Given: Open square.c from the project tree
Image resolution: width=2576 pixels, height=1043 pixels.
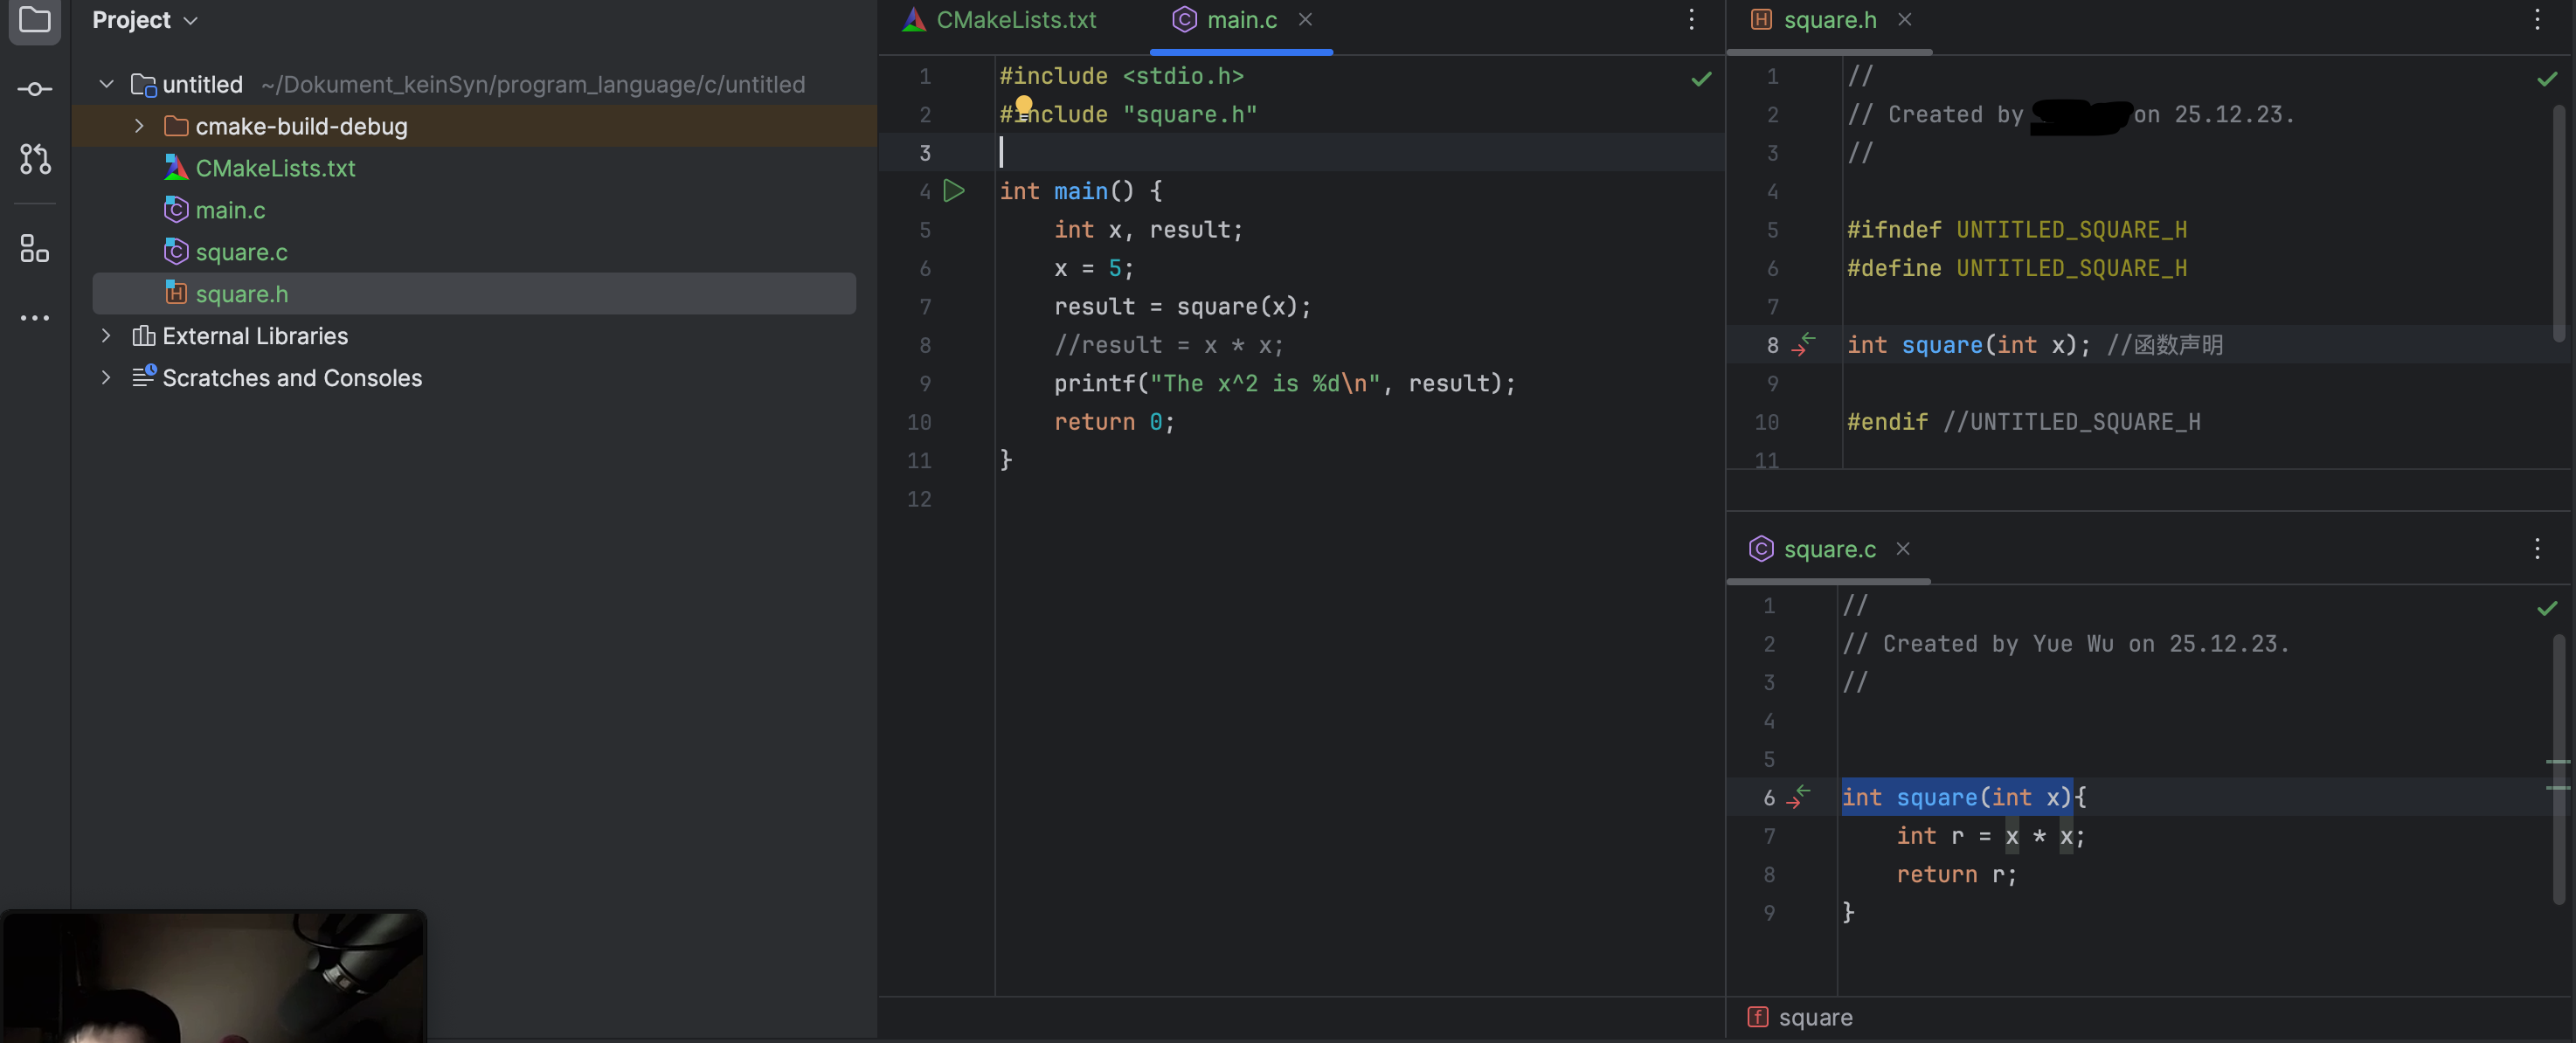Looking at the screenshot, I should (x=241, y=252).
